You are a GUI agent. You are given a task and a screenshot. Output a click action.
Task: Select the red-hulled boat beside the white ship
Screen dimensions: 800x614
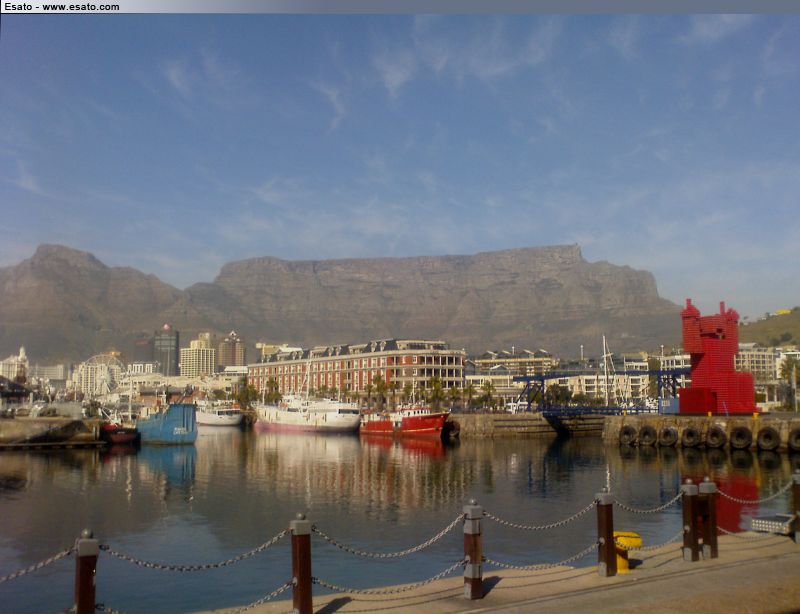click(x=404, y=422)
